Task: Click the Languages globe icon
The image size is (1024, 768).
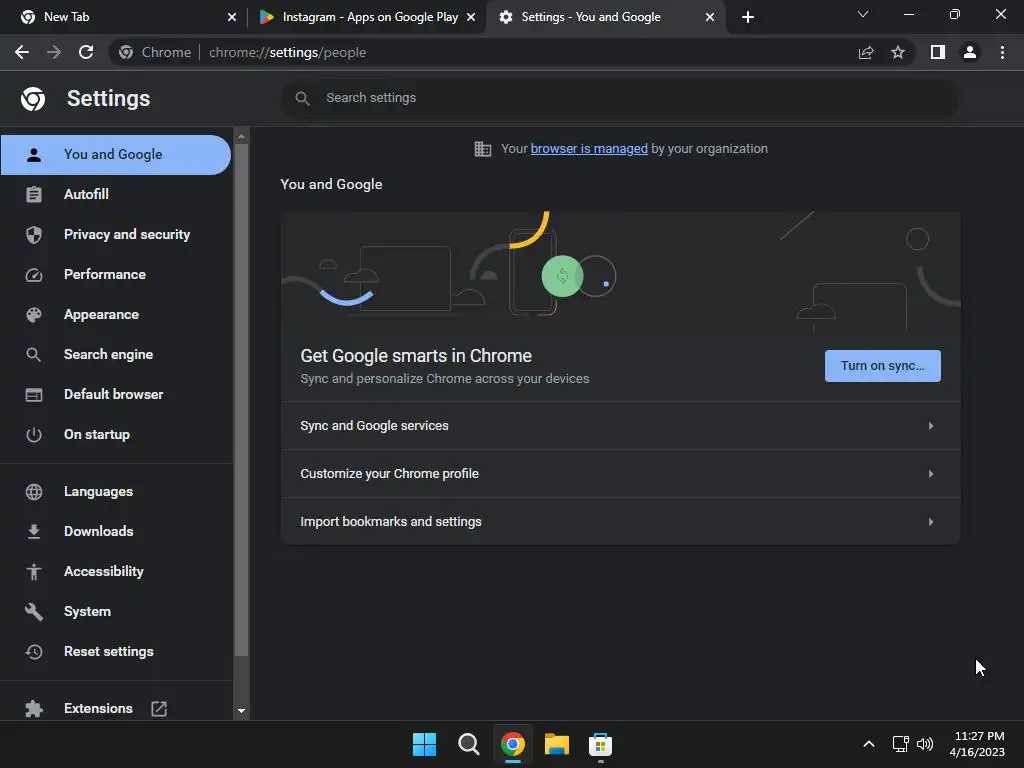Action: (x=33, y=492)
